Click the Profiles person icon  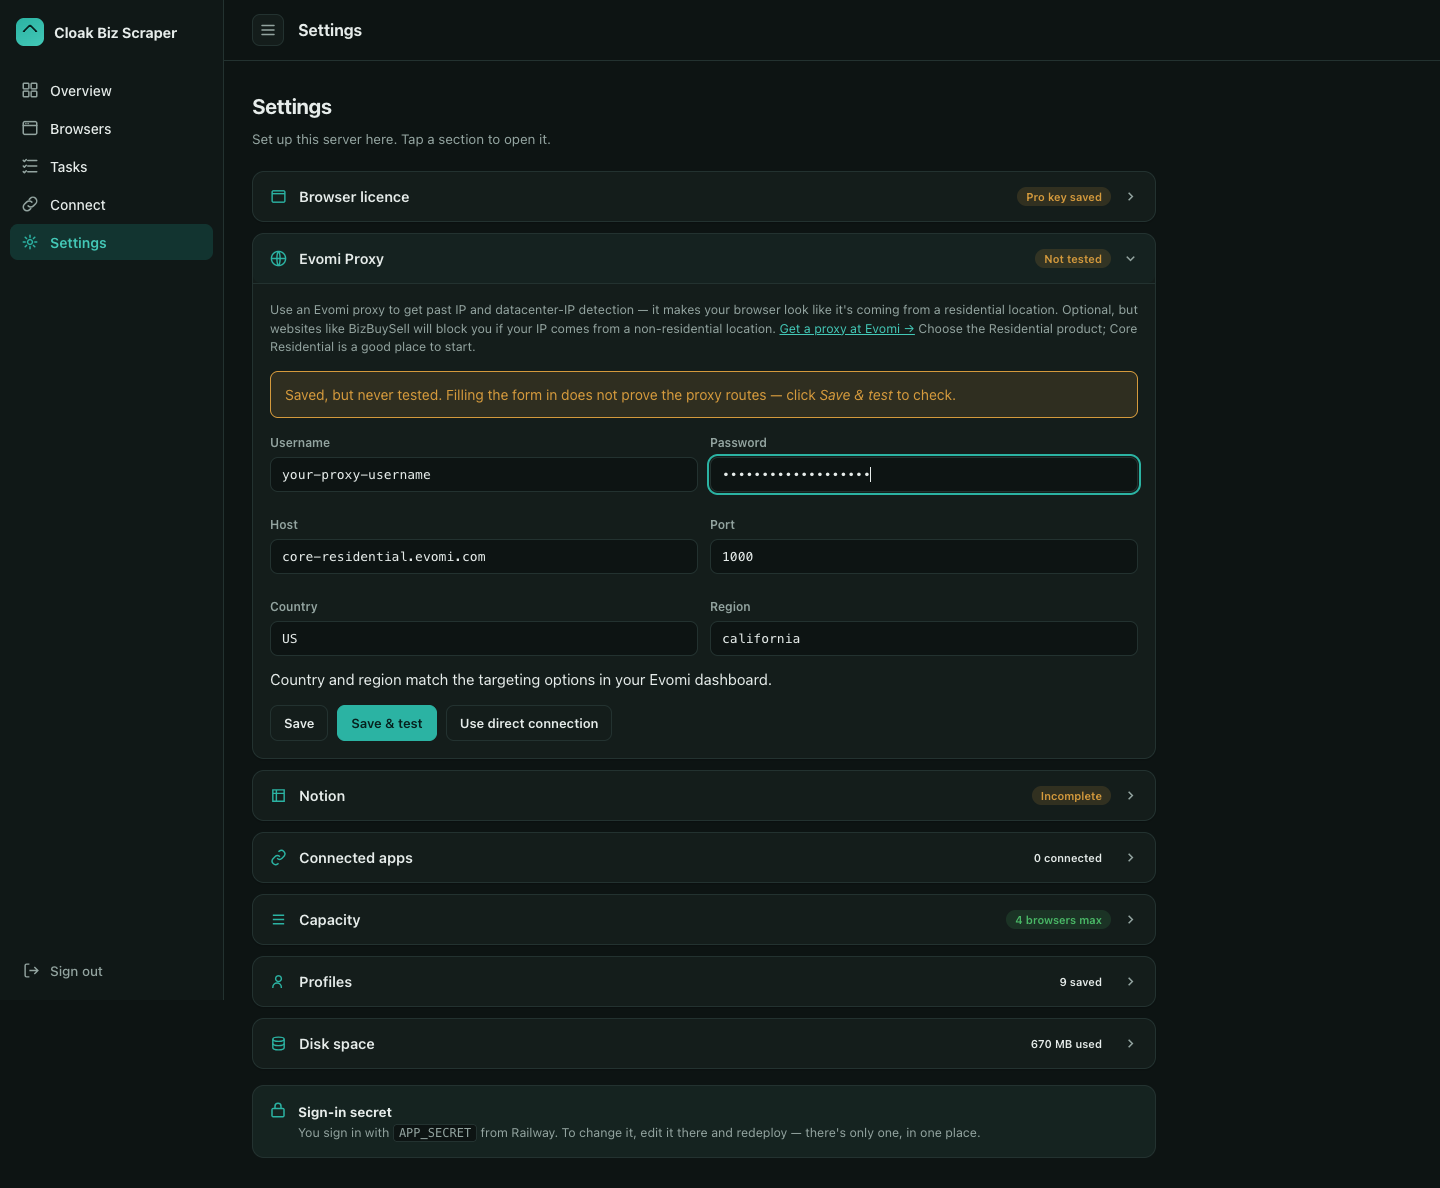click(279, 981)
